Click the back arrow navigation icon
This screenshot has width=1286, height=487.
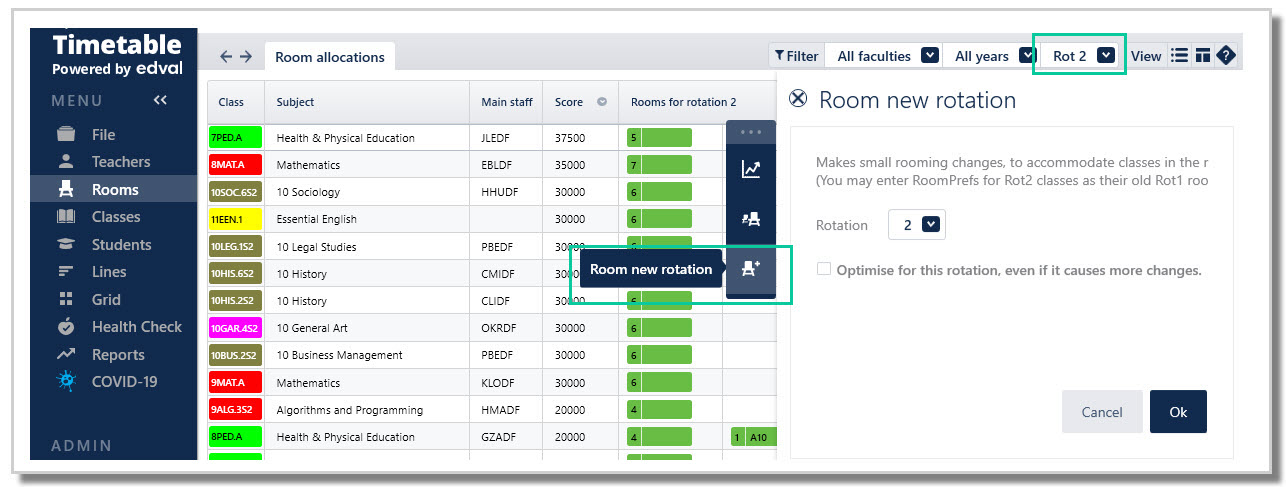(x=226, y=57)
